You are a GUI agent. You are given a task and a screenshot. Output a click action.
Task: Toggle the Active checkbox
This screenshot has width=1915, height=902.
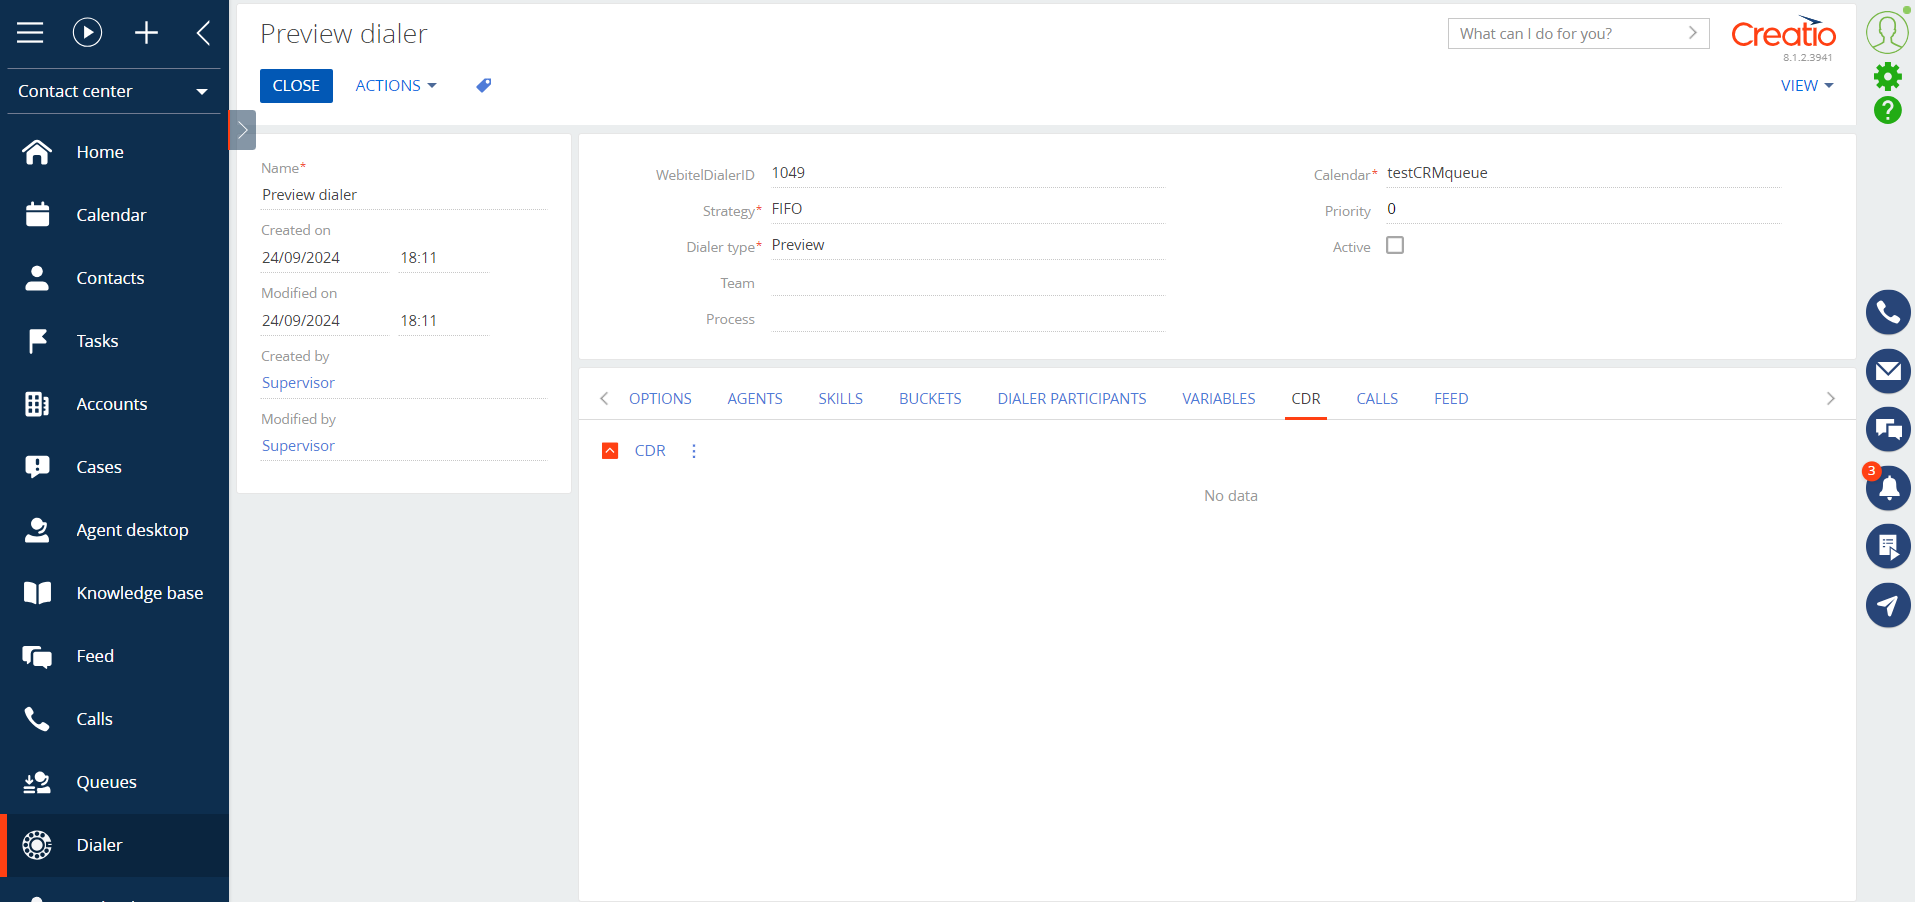point(1395,245)
